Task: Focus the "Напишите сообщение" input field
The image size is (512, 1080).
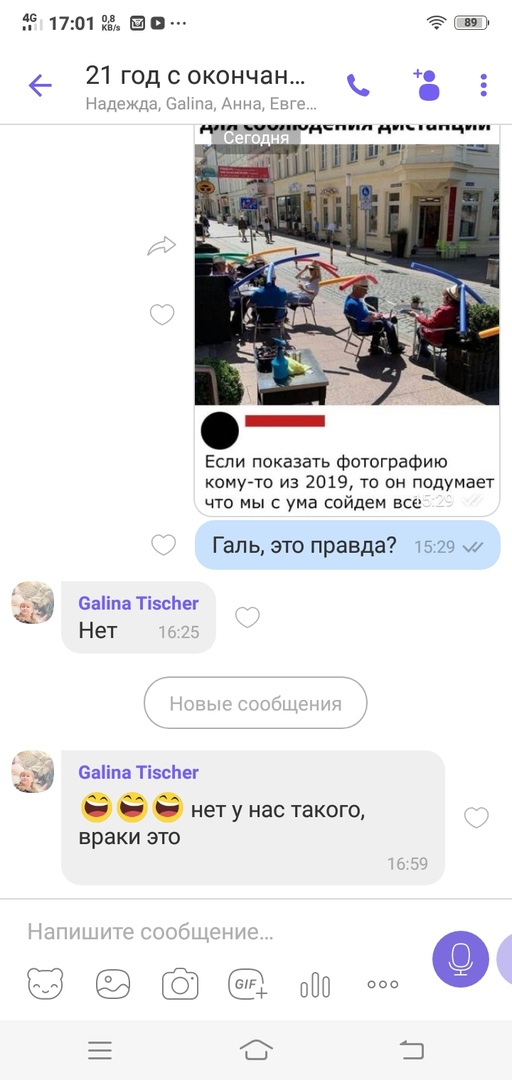Action: tap(221, 932)
